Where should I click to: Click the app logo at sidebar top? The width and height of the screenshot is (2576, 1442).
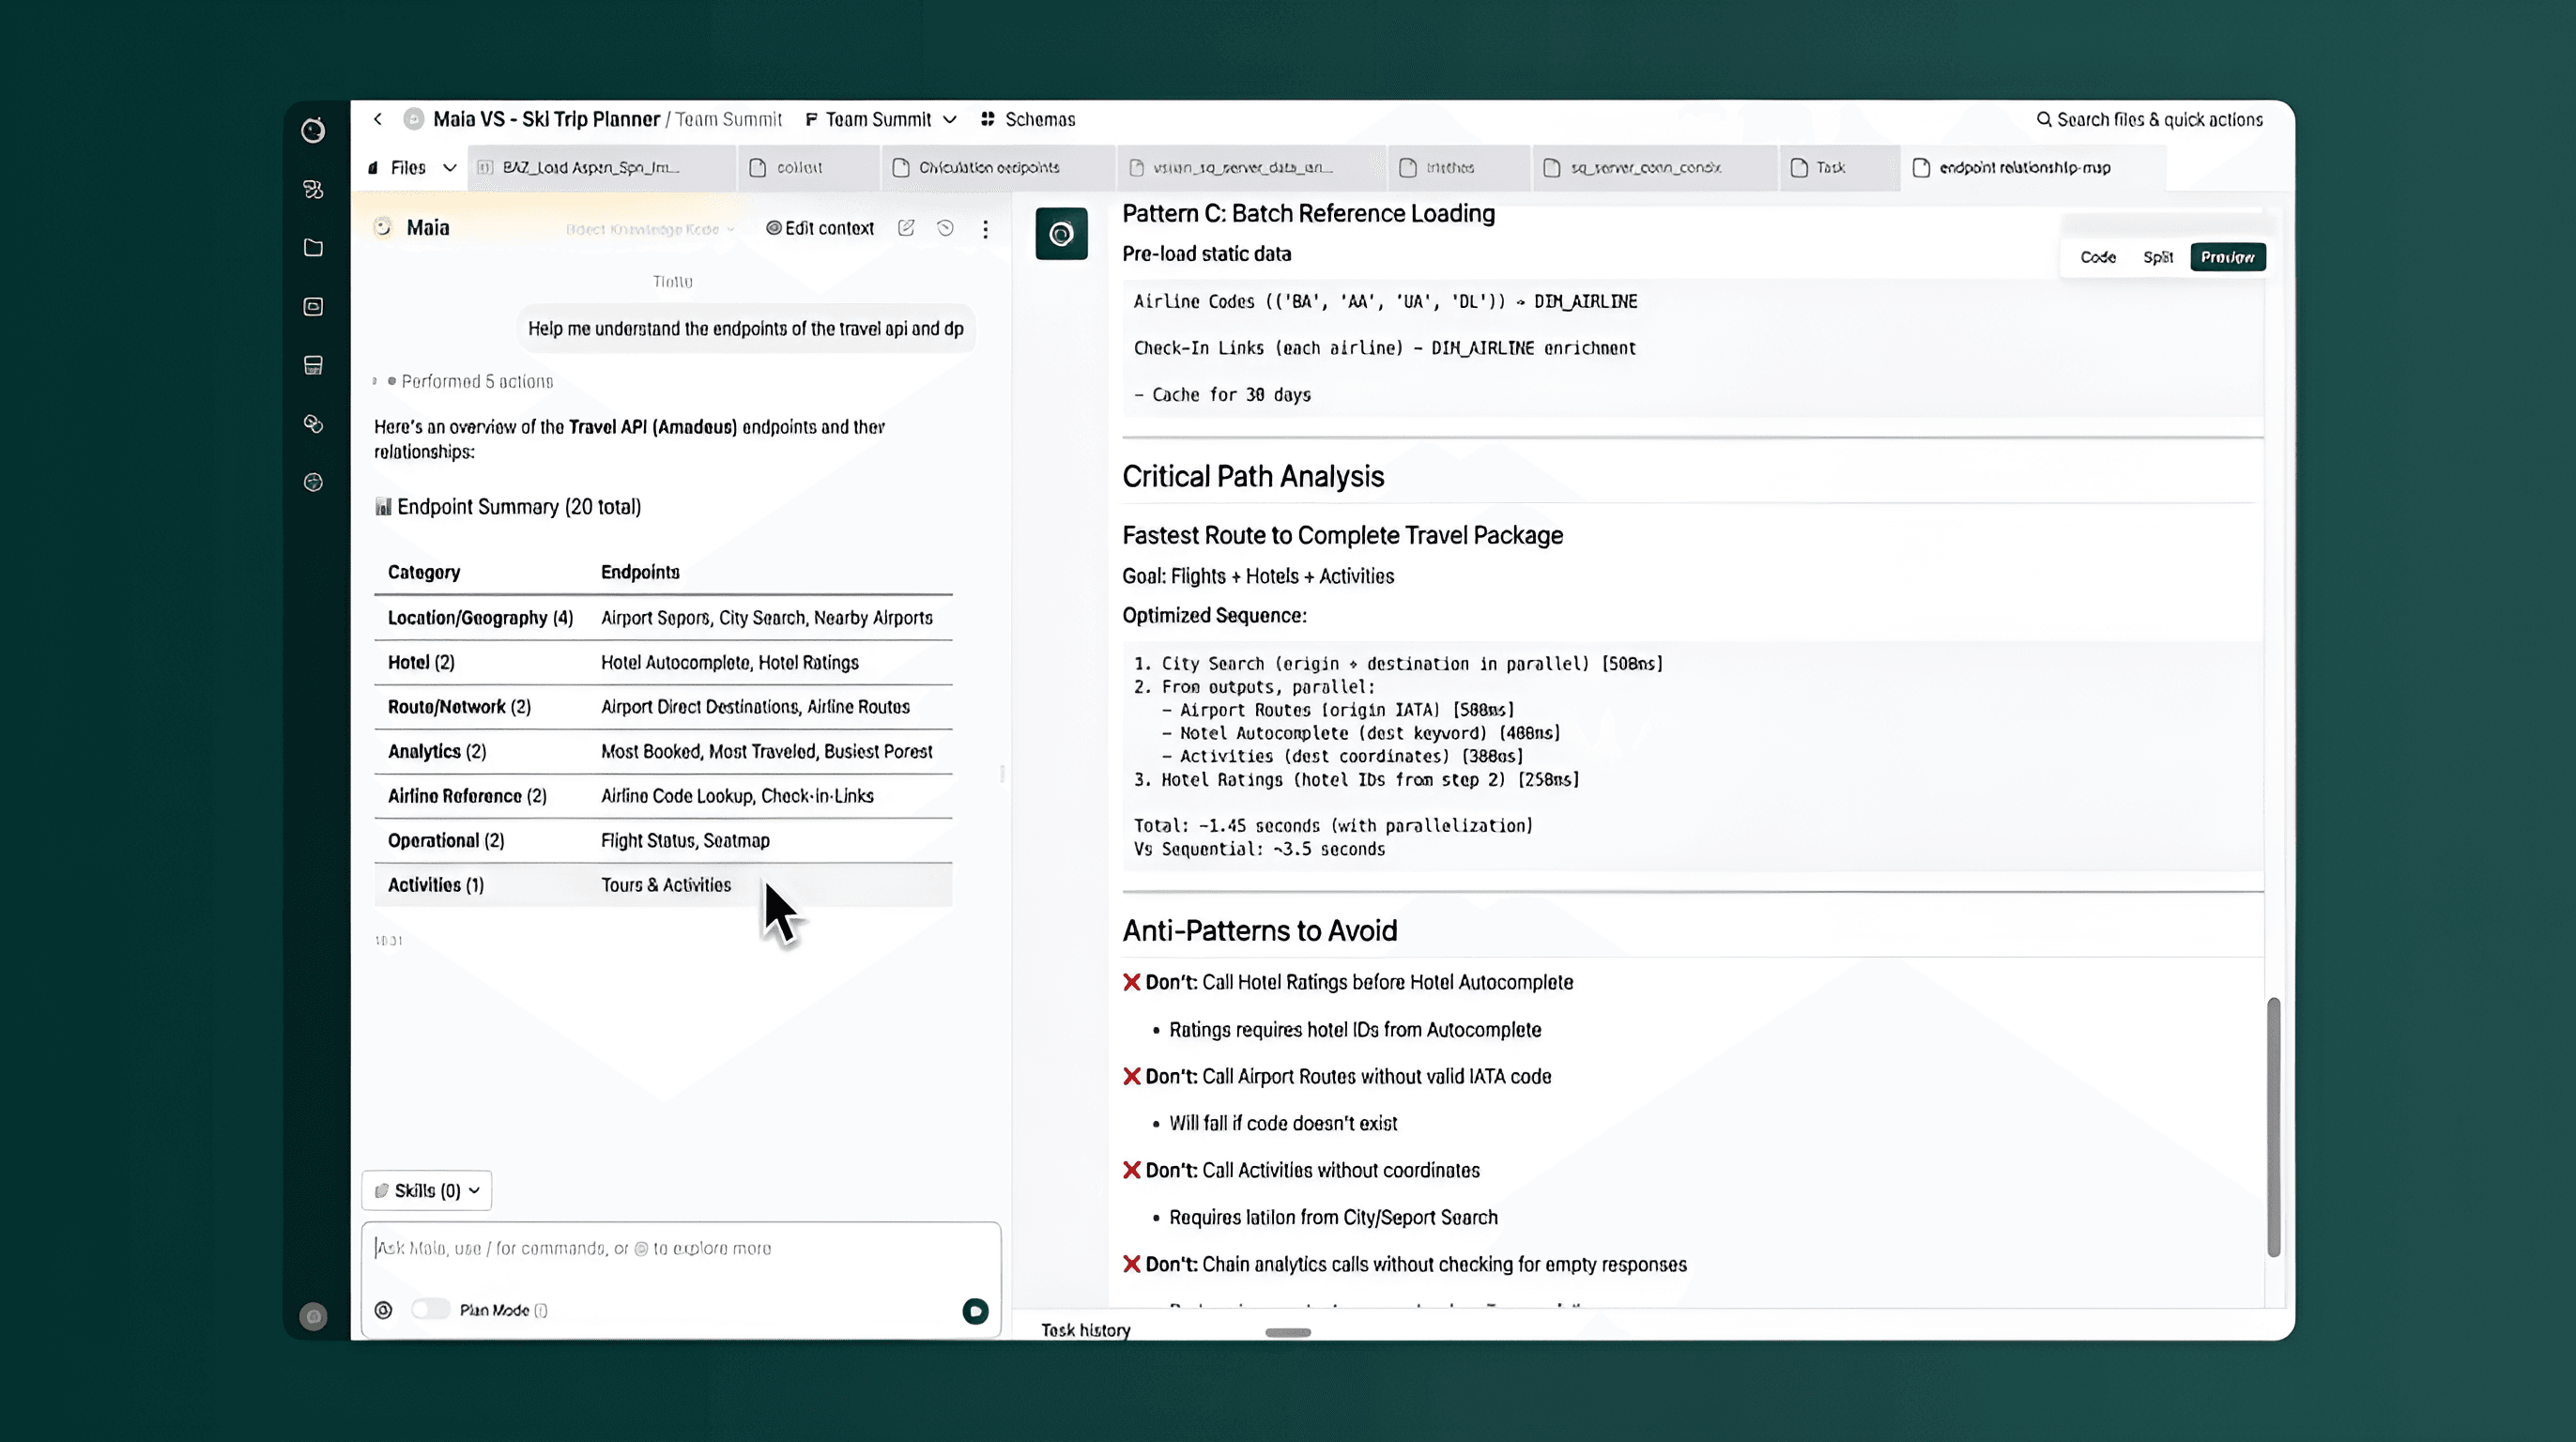point(313,130)
